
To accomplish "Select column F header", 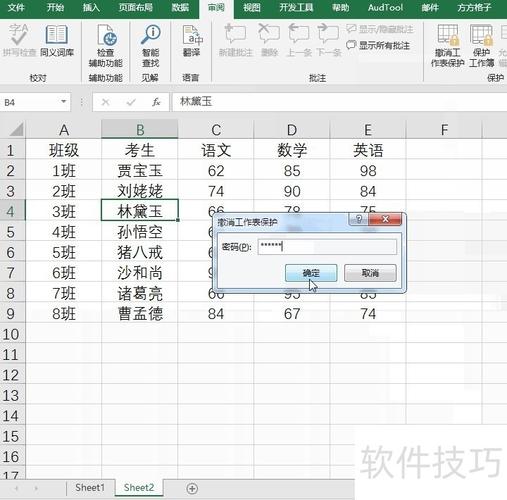I will click(444, 130).
